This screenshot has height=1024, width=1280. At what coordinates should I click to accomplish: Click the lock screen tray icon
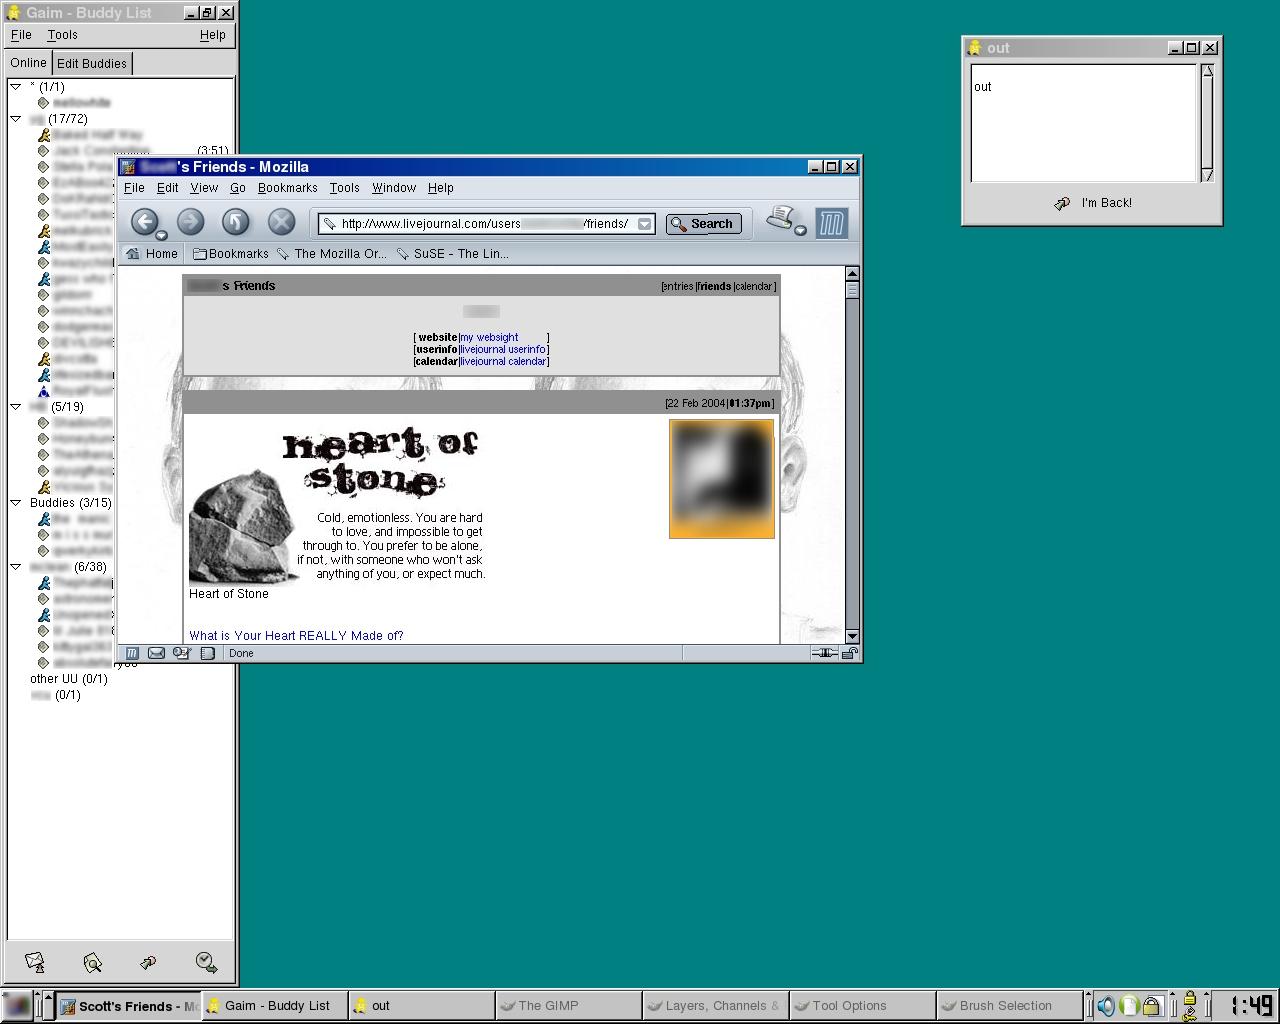pyautogui.click(x=1151, y=1006)
